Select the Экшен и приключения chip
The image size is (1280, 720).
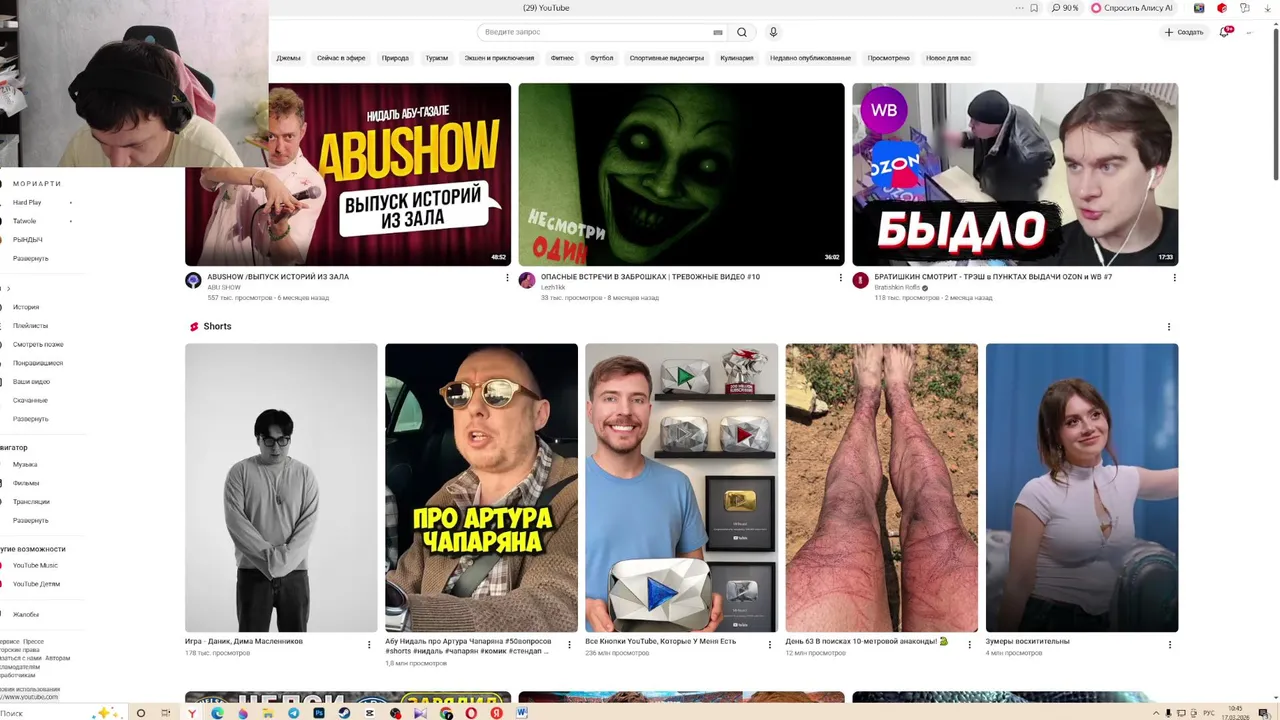[499, 58]
